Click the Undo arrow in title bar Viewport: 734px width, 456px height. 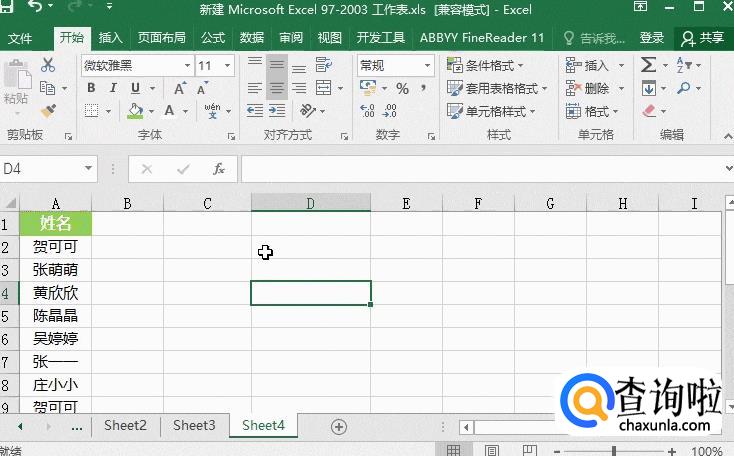click(36, 9)
